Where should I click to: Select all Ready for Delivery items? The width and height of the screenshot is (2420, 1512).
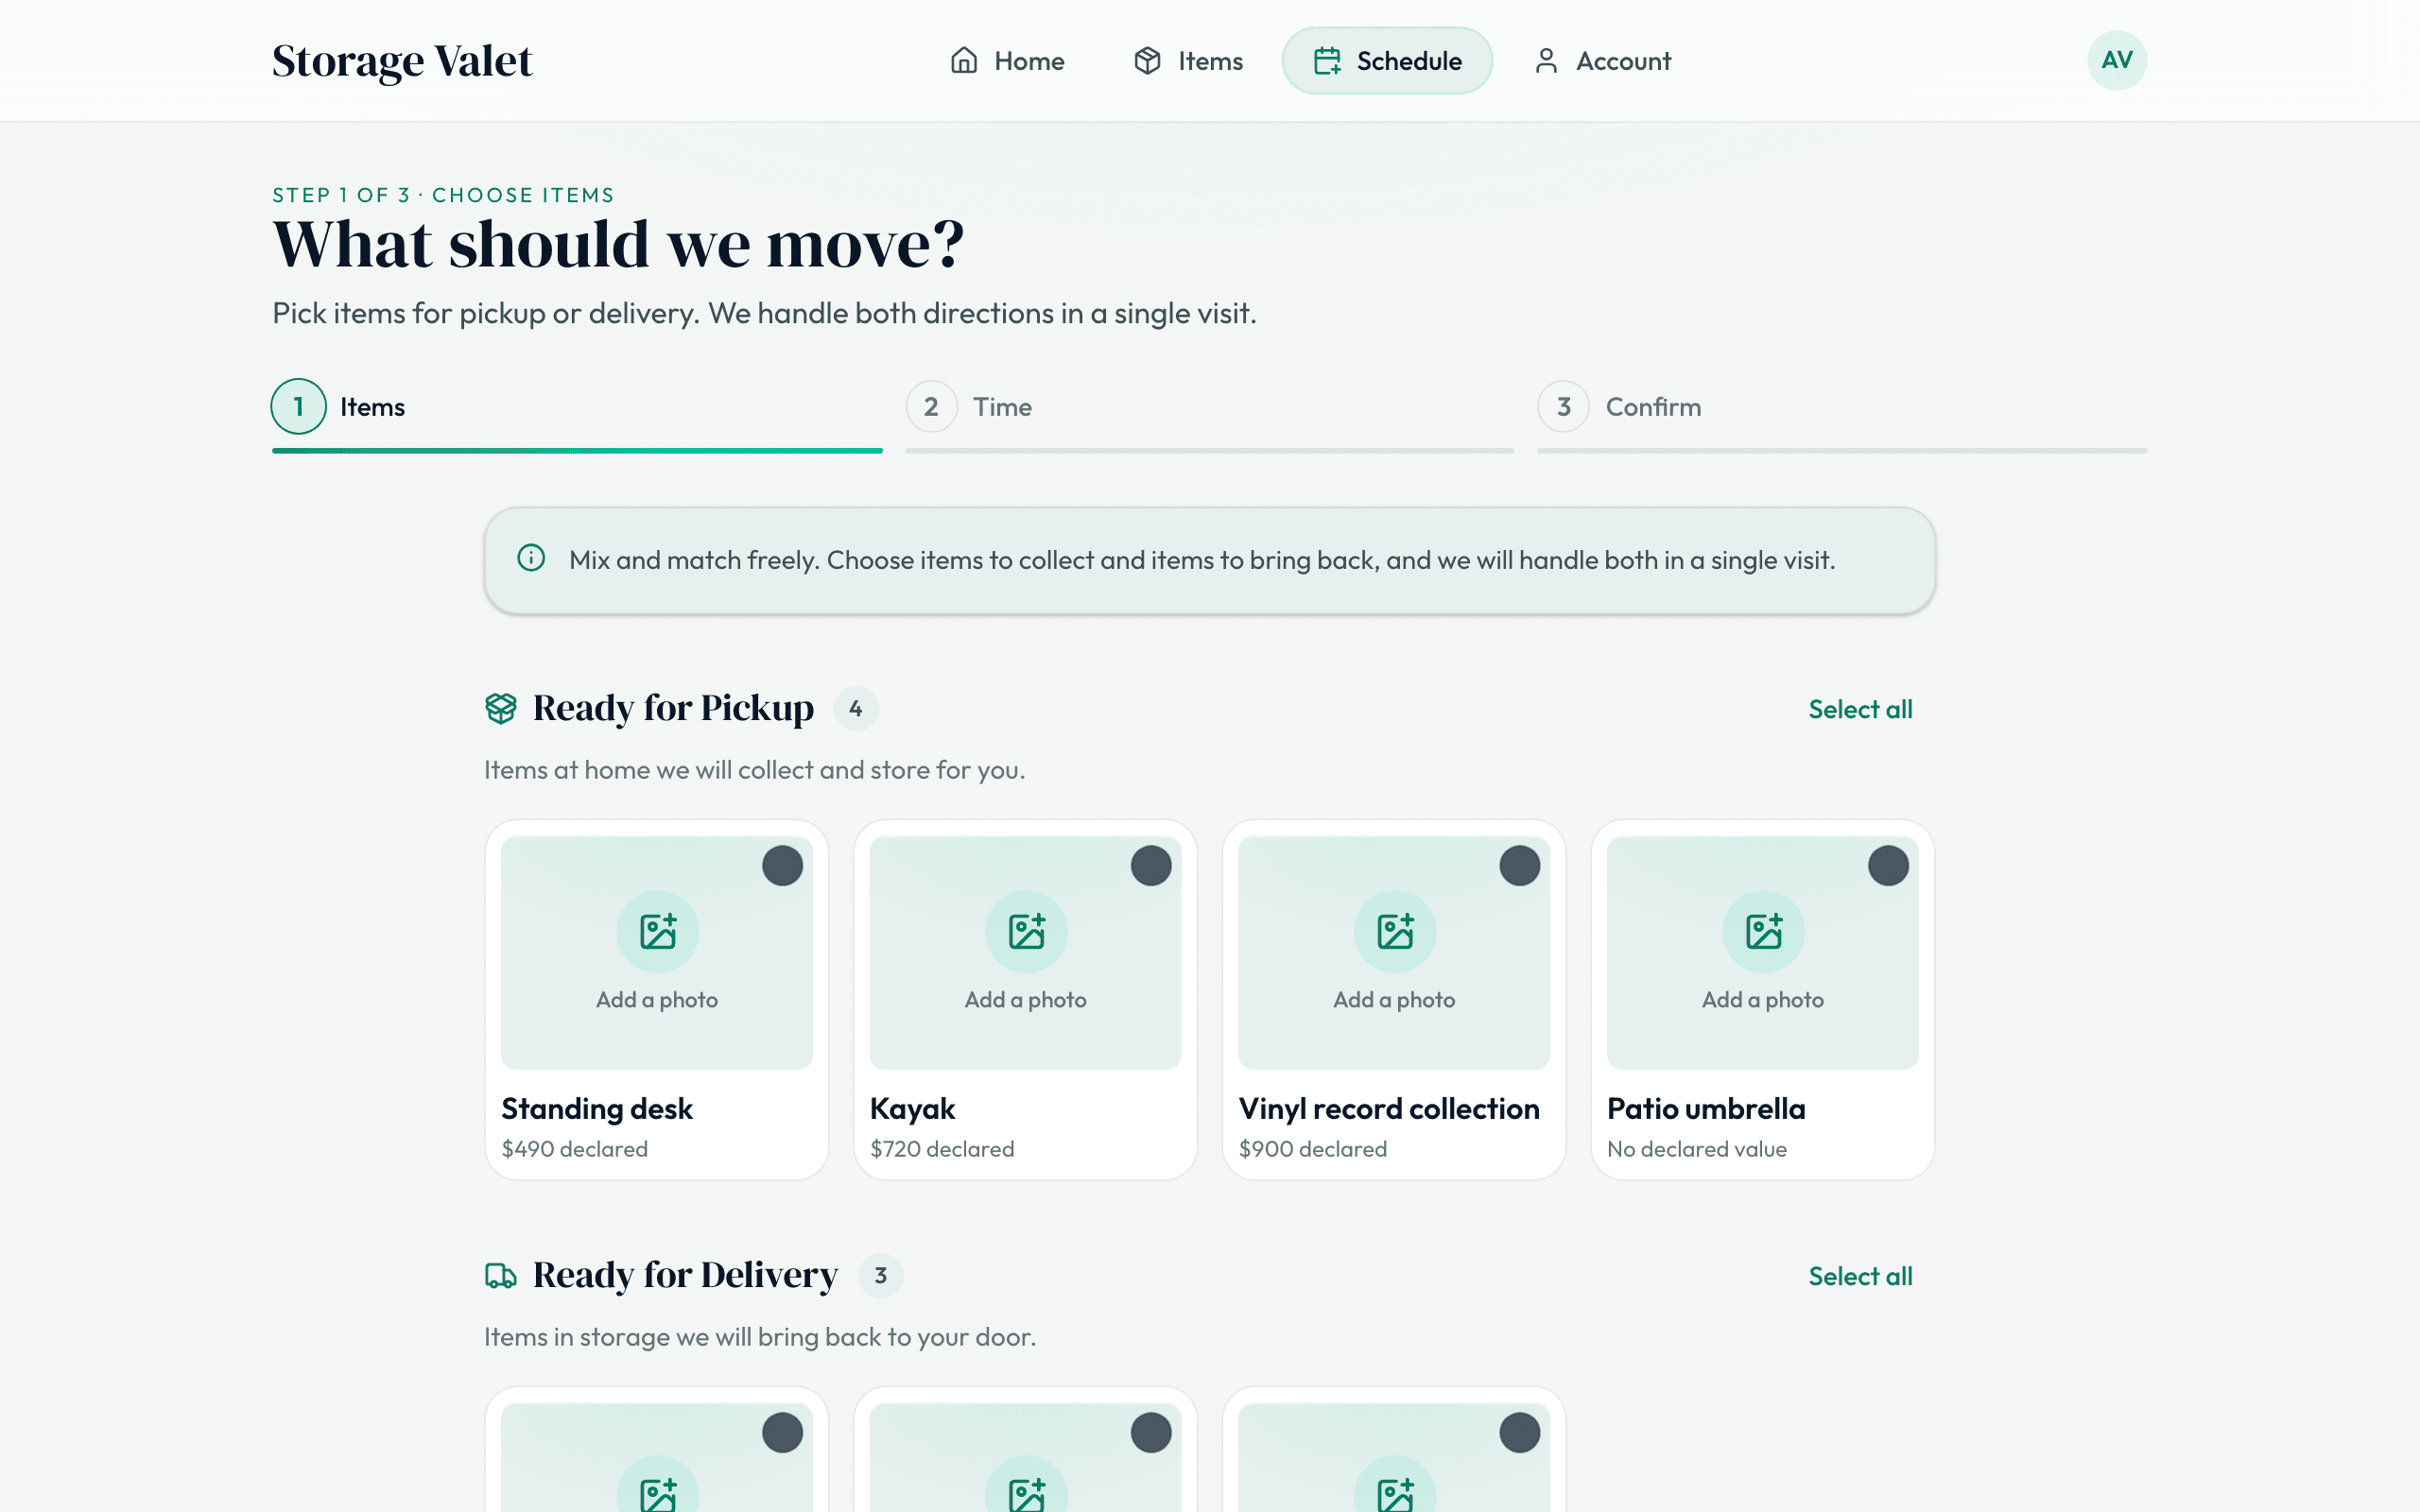click(x=1860, y=1276)
